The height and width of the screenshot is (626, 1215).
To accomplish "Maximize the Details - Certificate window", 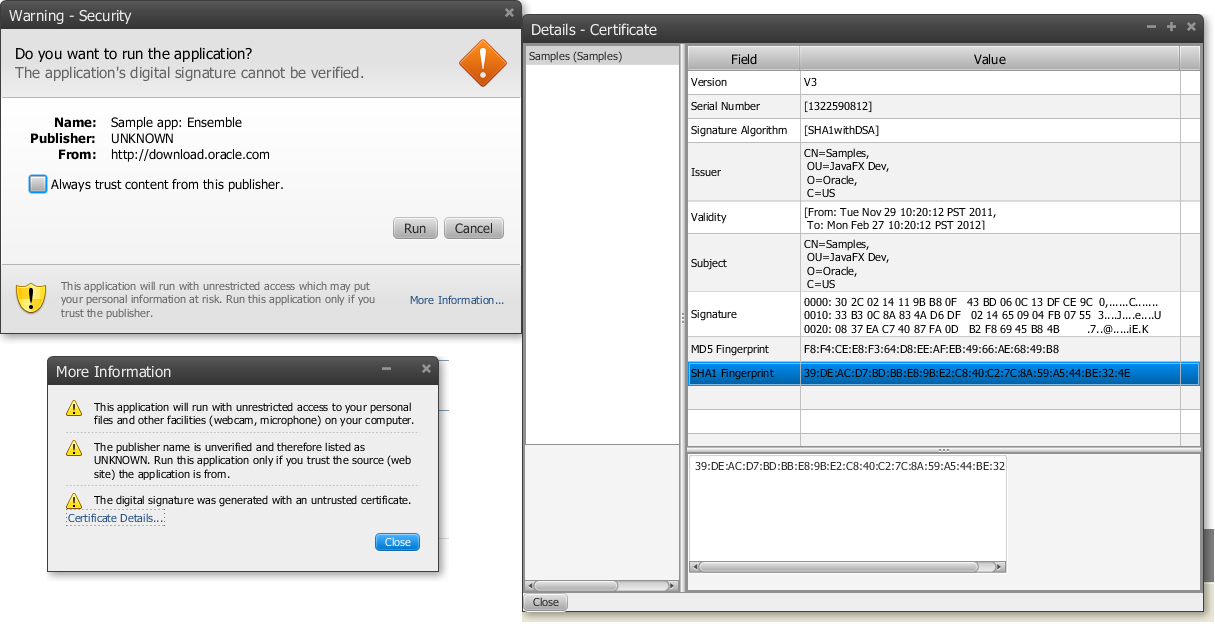I will [x=1171, y=27].
